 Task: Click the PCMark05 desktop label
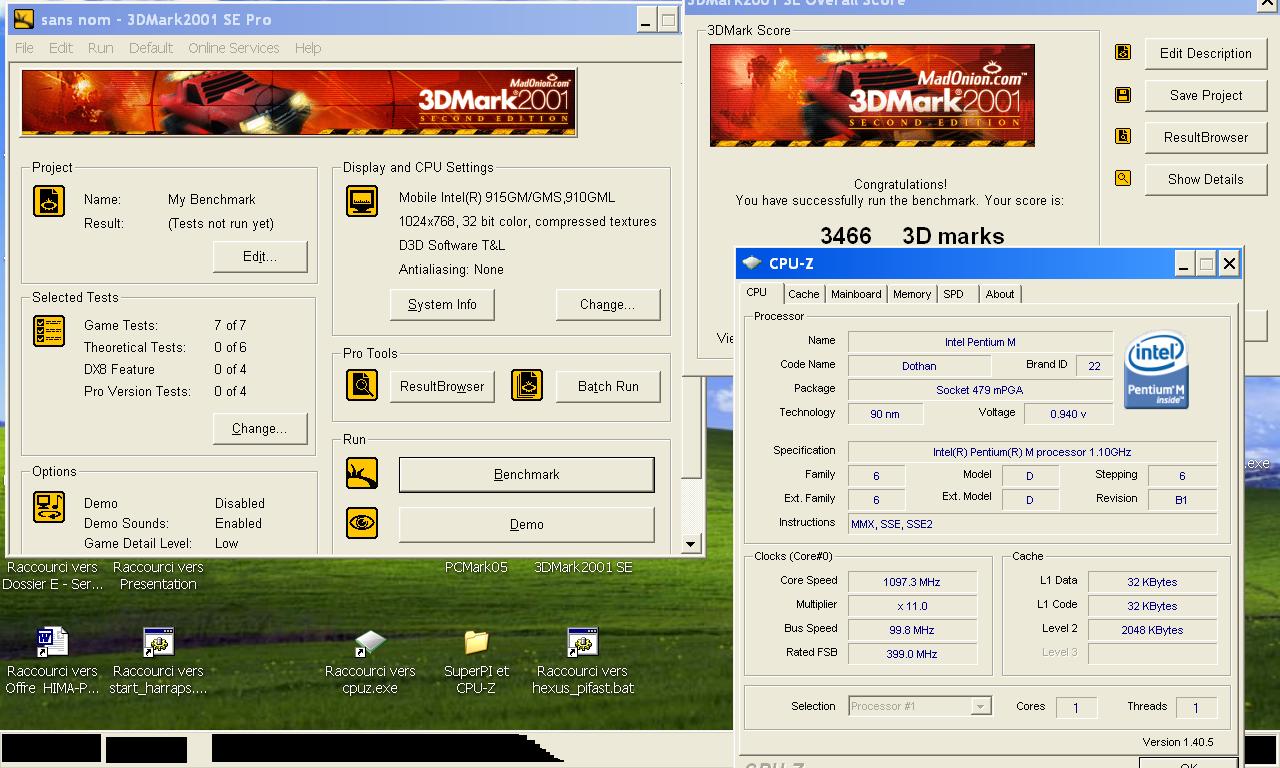click(476, 567)
